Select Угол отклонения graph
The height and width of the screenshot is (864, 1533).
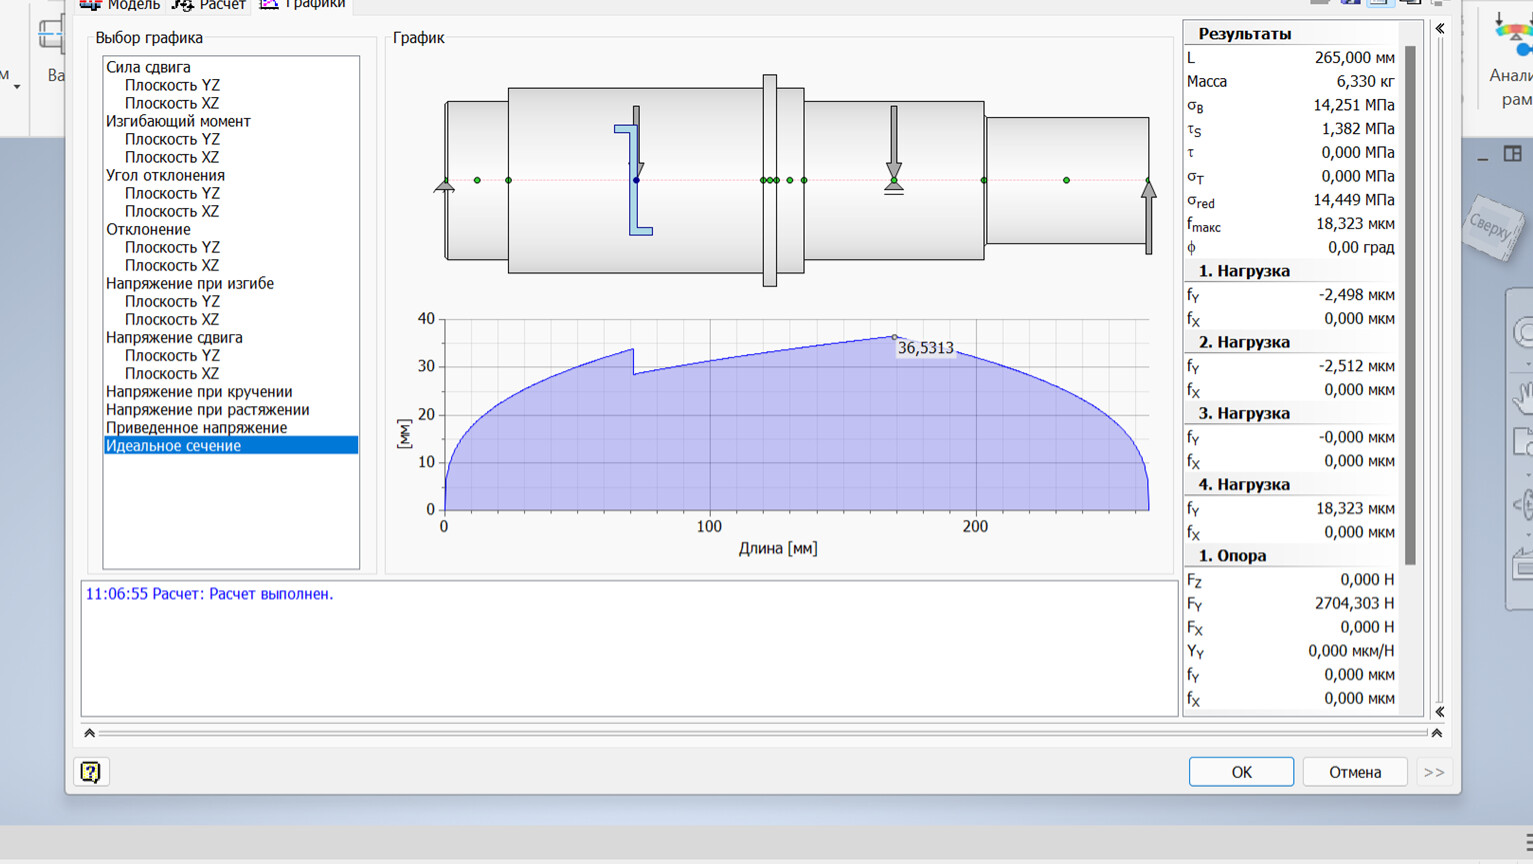point(165,175)
